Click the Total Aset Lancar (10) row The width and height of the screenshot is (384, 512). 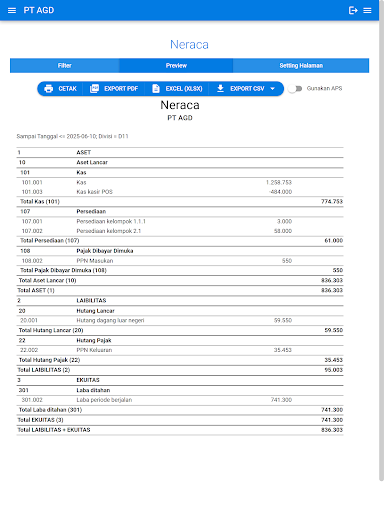pyautogui.click(x=180, y=280)
